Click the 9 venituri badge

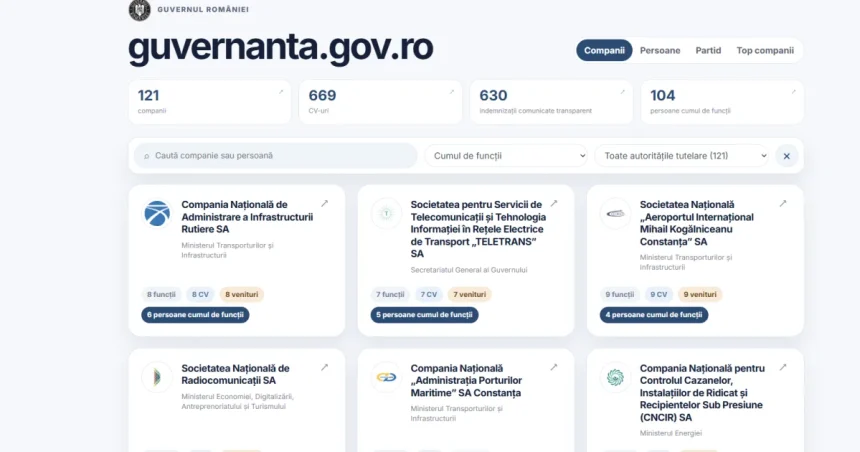point(700,295)
